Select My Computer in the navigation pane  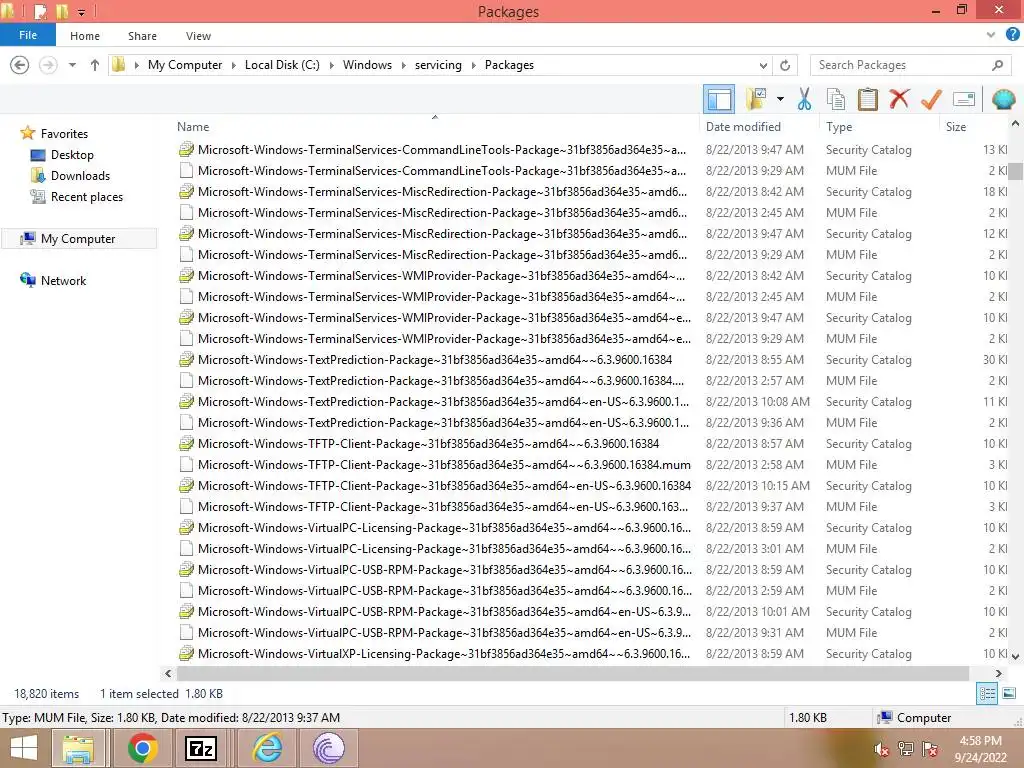click(78, 238)
